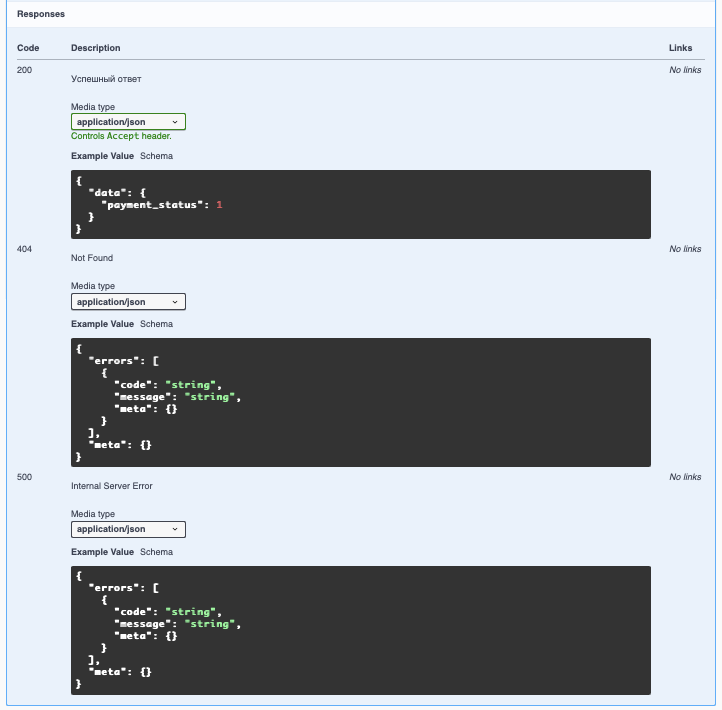Screen dimensions: 722x710
Task: Show the Schema for the 404 response
Action: click(156, 324)
